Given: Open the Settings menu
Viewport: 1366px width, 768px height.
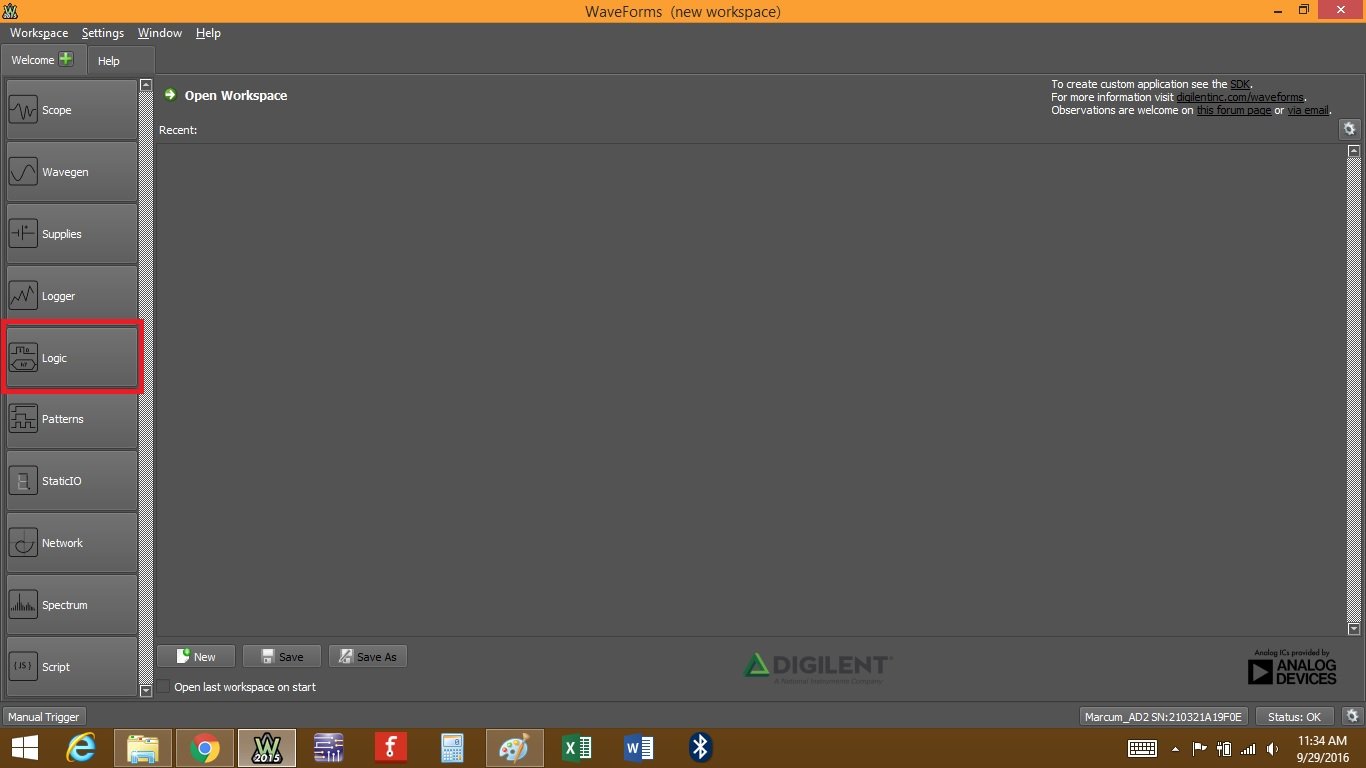Looking at the screenshot, I should [103, 33].
